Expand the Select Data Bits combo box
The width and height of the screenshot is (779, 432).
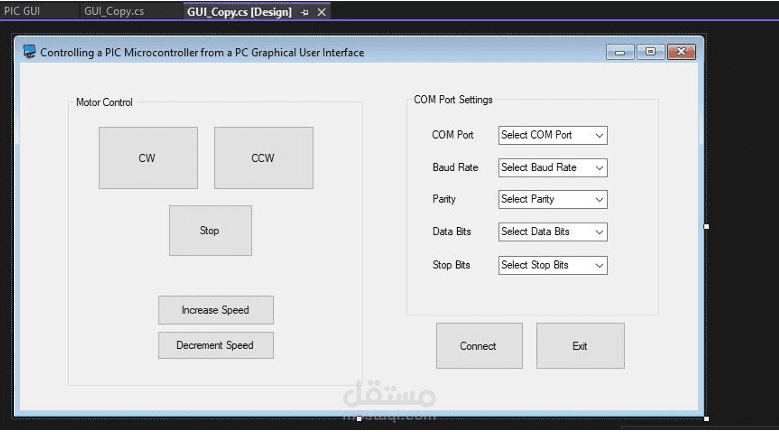(552, 232)
